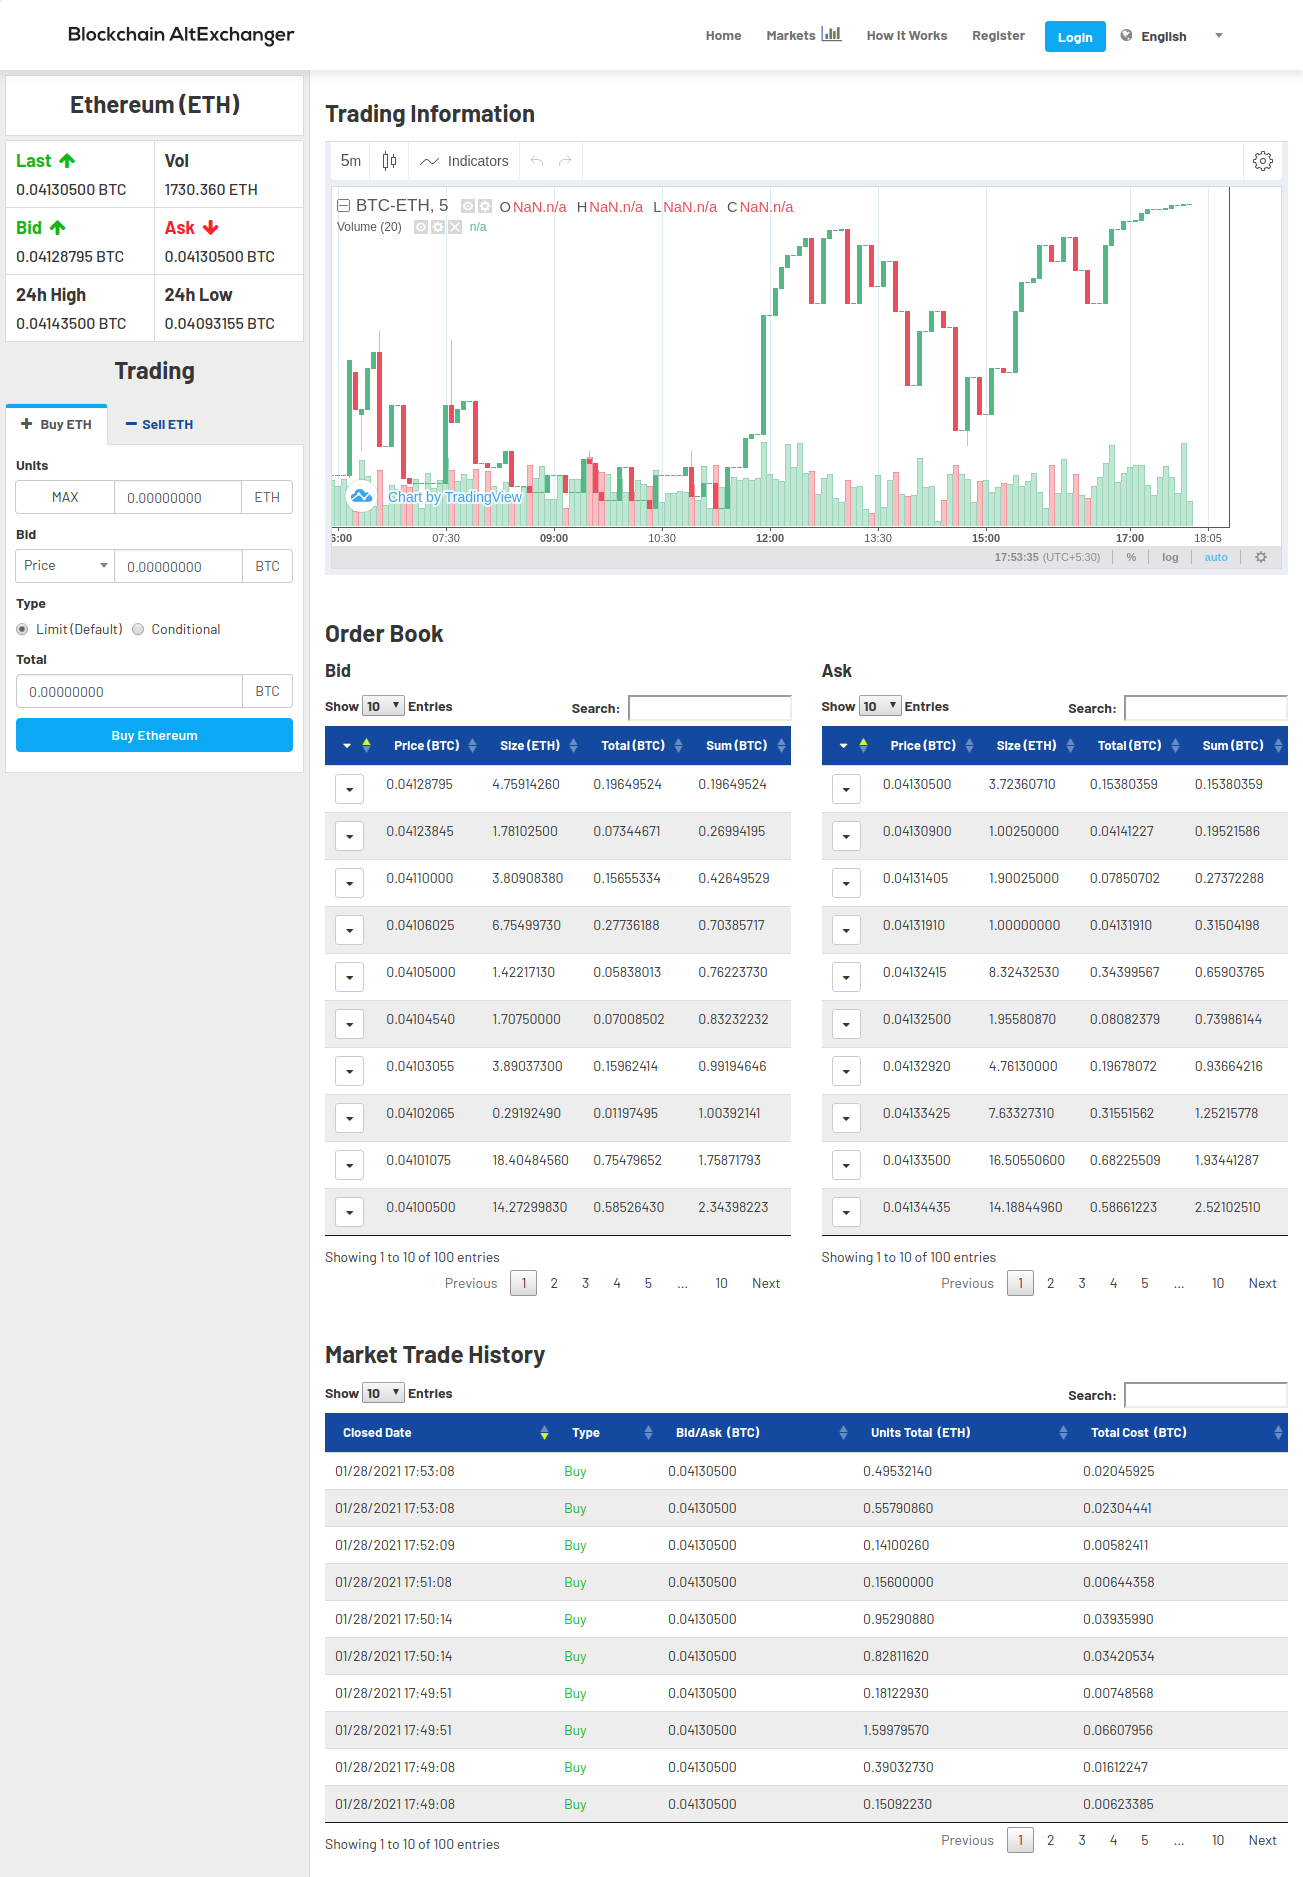The width and height of the screenshot is (1303, 1877).
Task: Open Markets page with chart icon
Action: point(804,35)
